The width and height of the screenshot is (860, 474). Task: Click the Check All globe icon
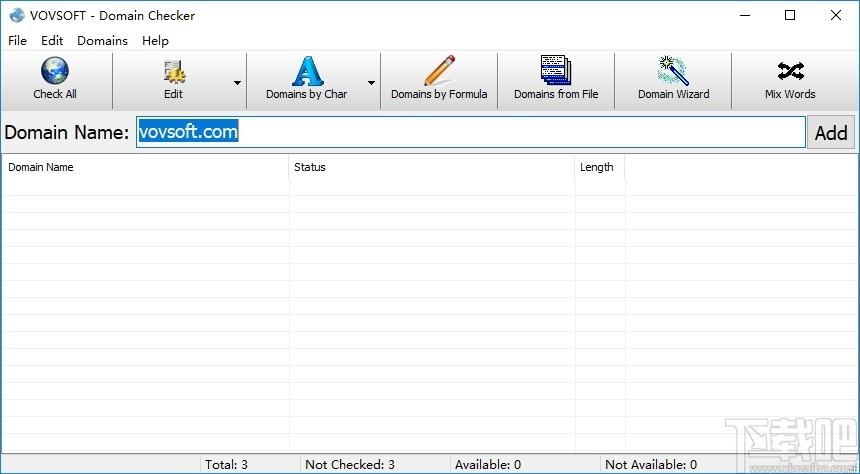(55, 71)
